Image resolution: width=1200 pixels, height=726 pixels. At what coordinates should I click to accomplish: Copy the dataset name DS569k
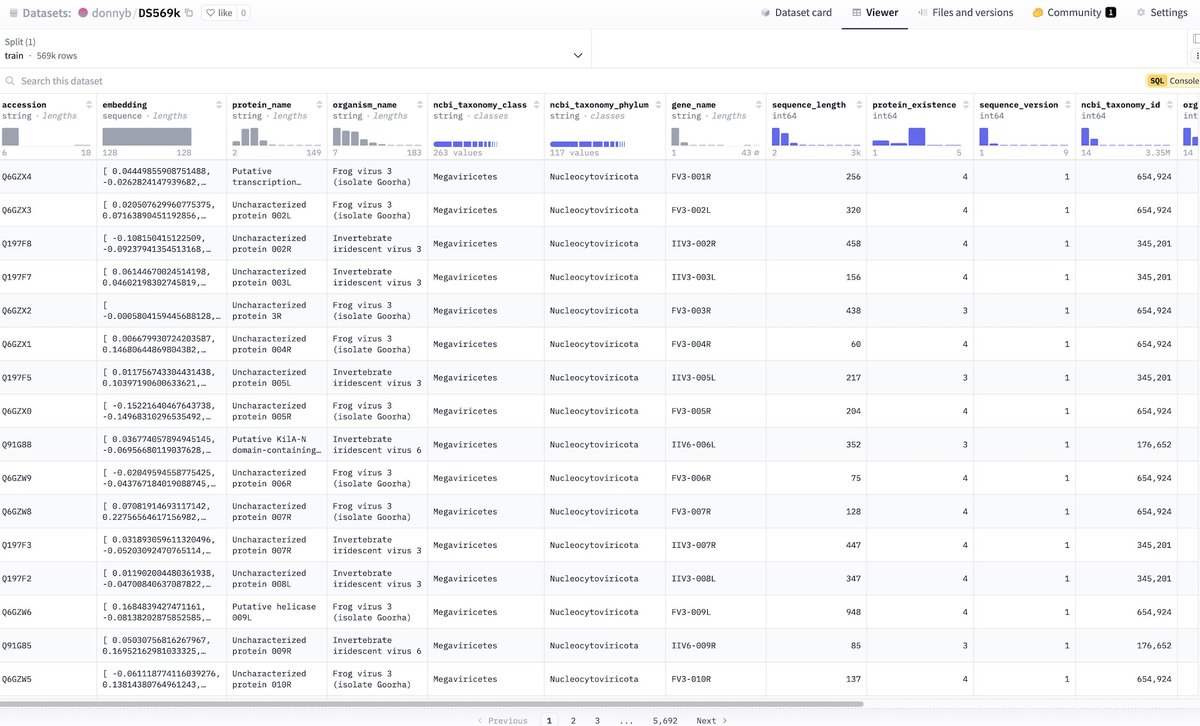[x=190, y=13]
